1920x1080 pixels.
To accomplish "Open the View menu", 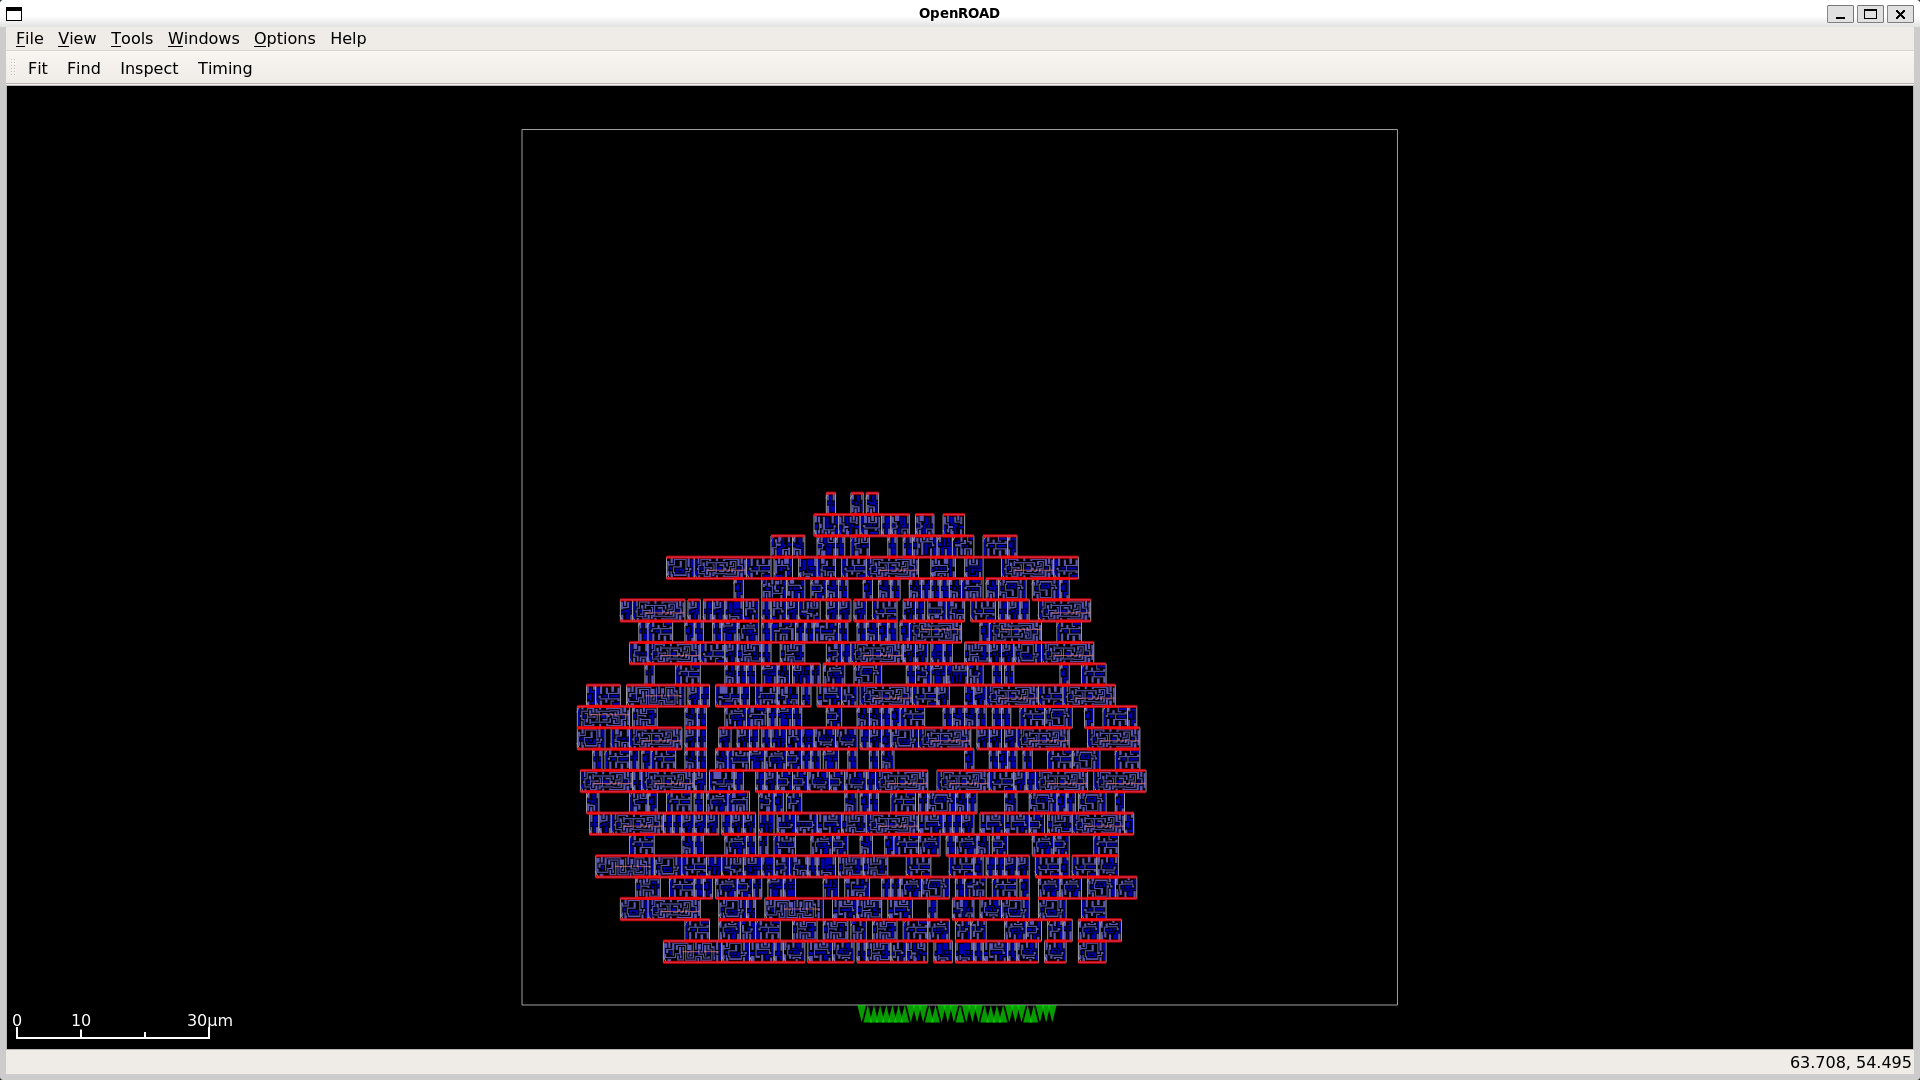I will coord(77,38).
